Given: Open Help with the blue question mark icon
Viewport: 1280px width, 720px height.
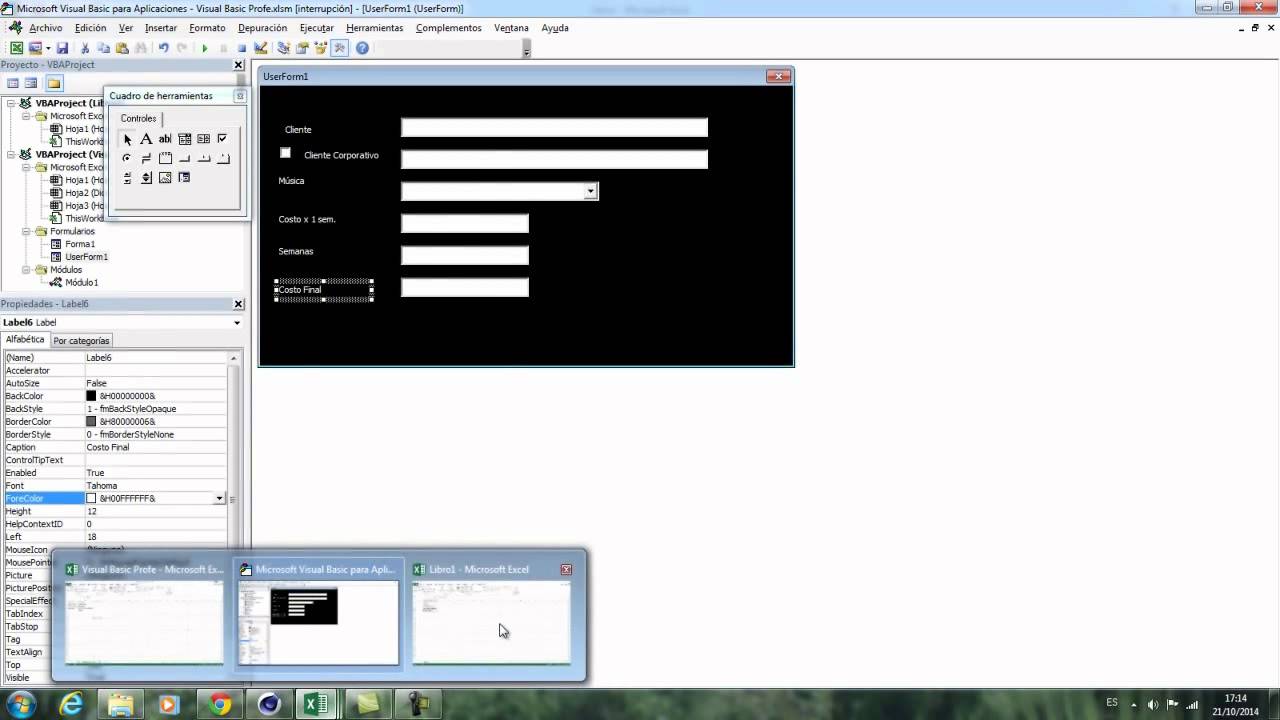Looking at the screenshot, I should (x=362, y=48).
